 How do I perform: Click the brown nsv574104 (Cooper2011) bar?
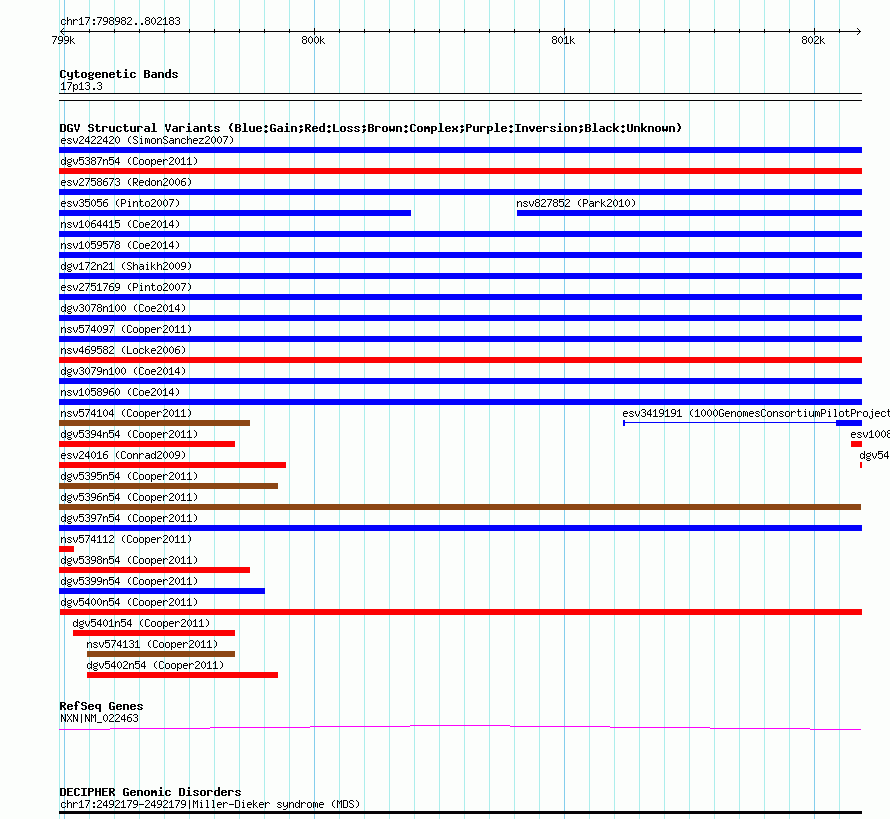(x=154, y=423)
